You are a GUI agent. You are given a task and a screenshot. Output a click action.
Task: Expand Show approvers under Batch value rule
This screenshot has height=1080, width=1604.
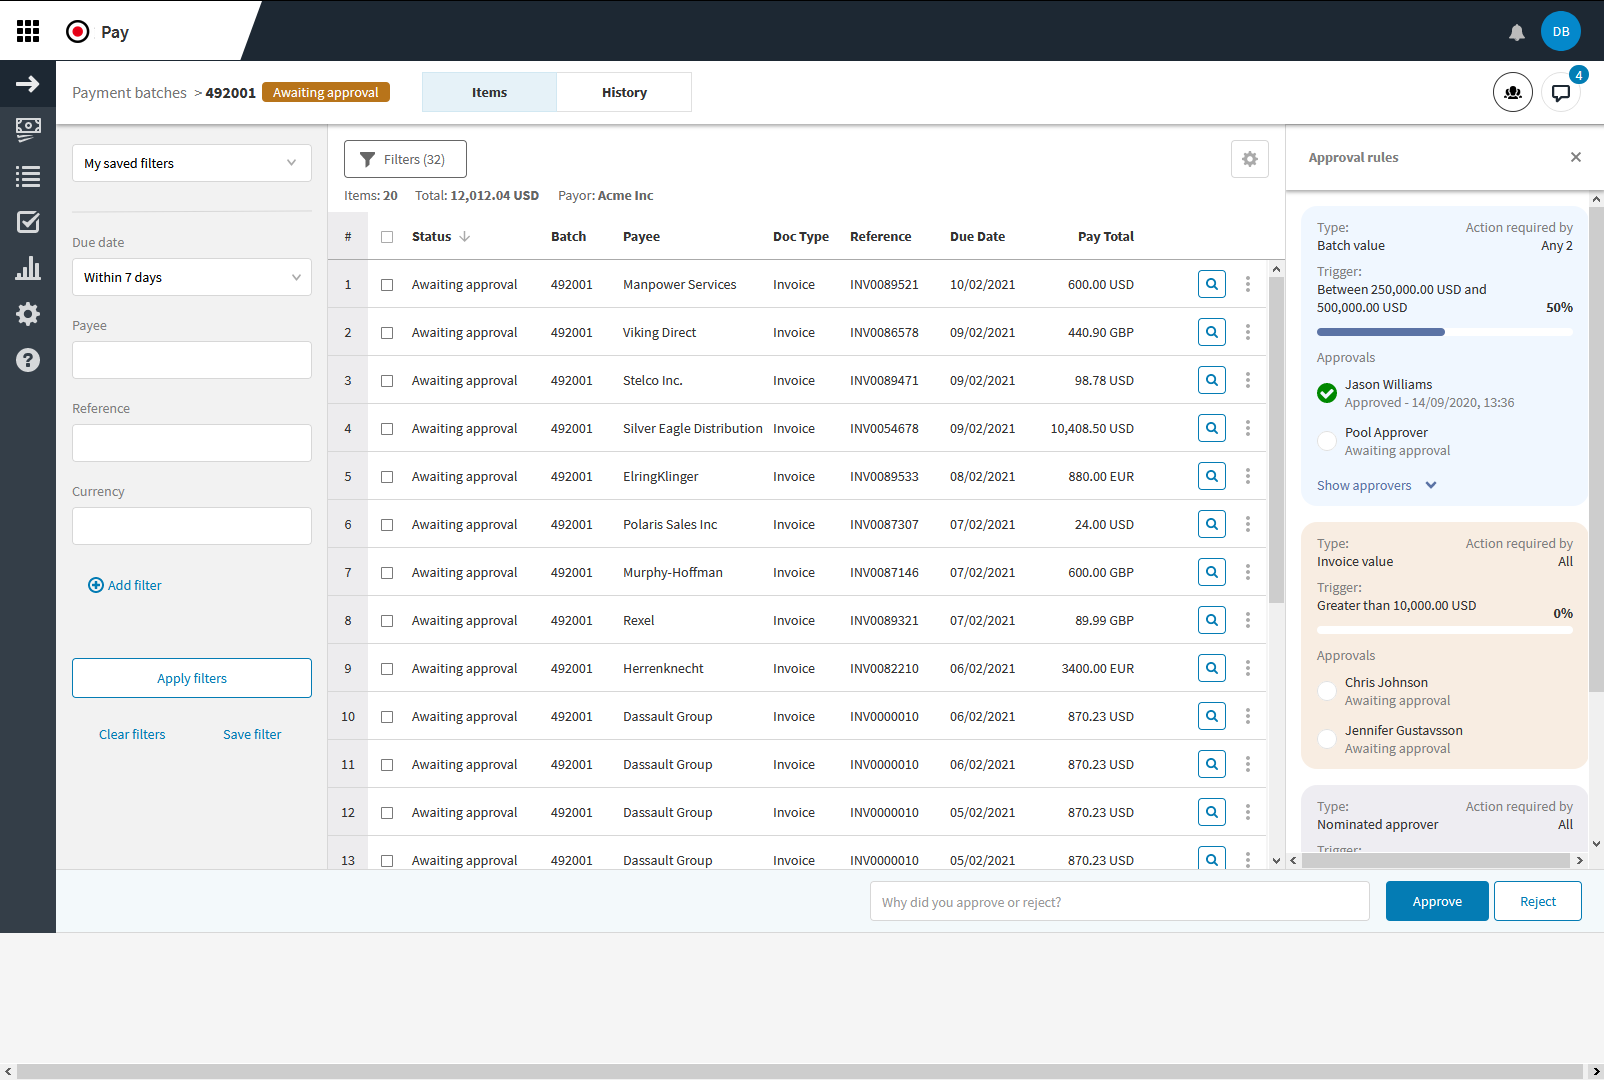[1375, 485]
